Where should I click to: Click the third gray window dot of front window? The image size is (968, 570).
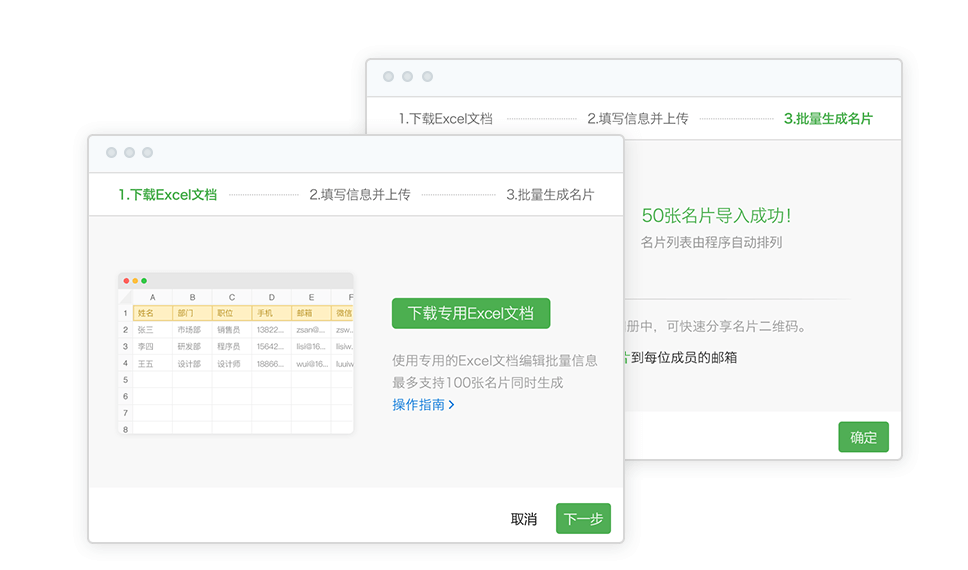pyautogui.click(x=148, y=153)
